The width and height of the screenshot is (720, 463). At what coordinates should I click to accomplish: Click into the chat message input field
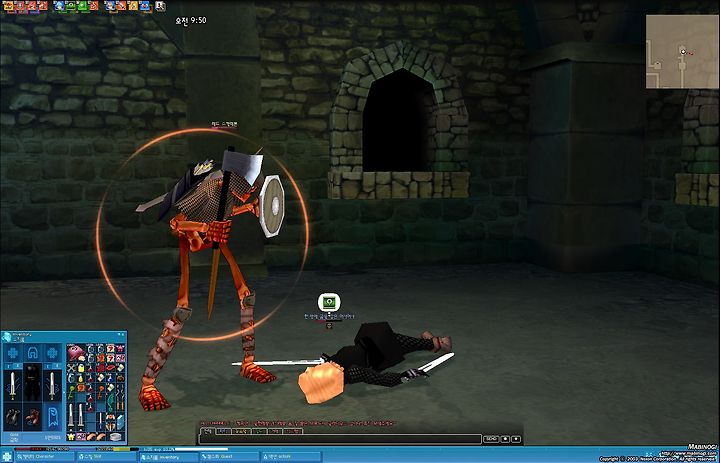click(x=340, y=439)
